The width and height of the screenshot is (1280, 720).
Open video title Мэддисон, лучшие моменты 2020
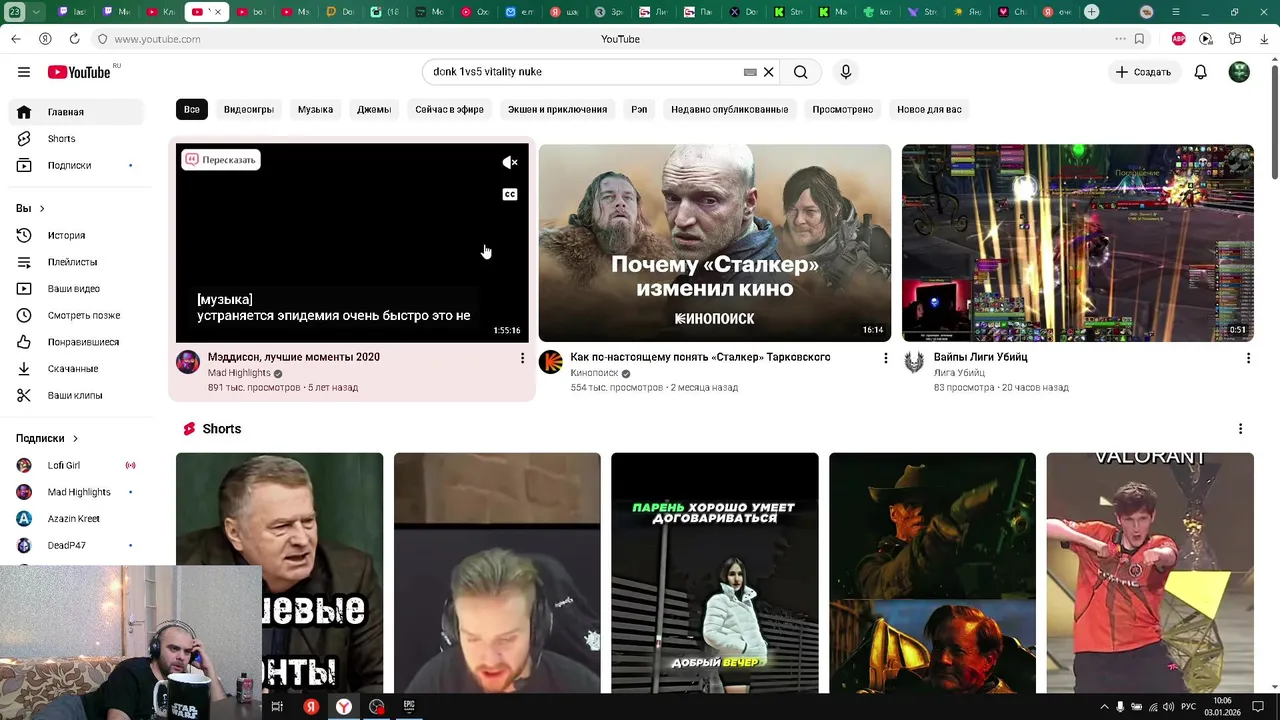[293, 357]
